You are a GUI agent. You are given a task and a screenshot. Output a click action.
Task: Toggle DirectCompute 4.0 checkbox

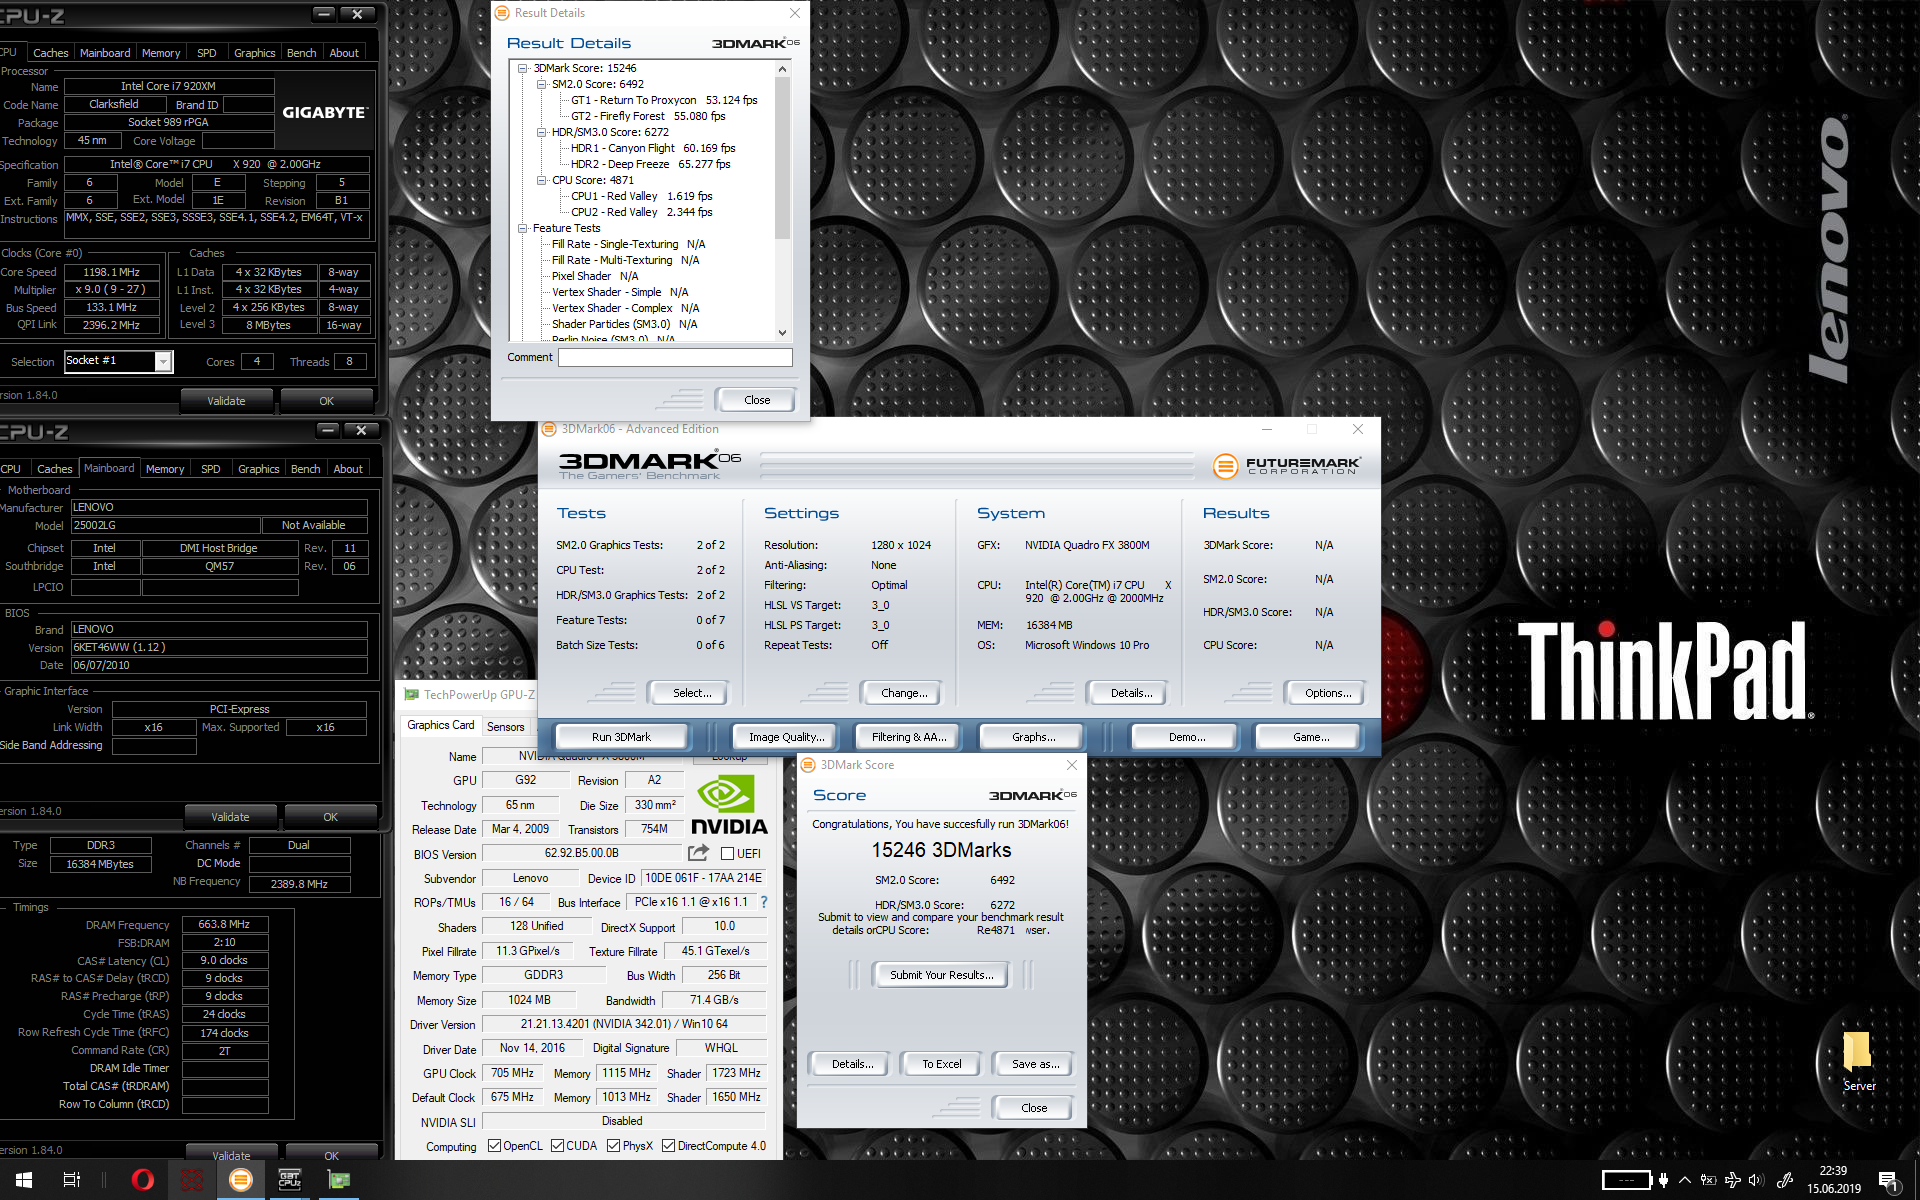(668, 1146)
